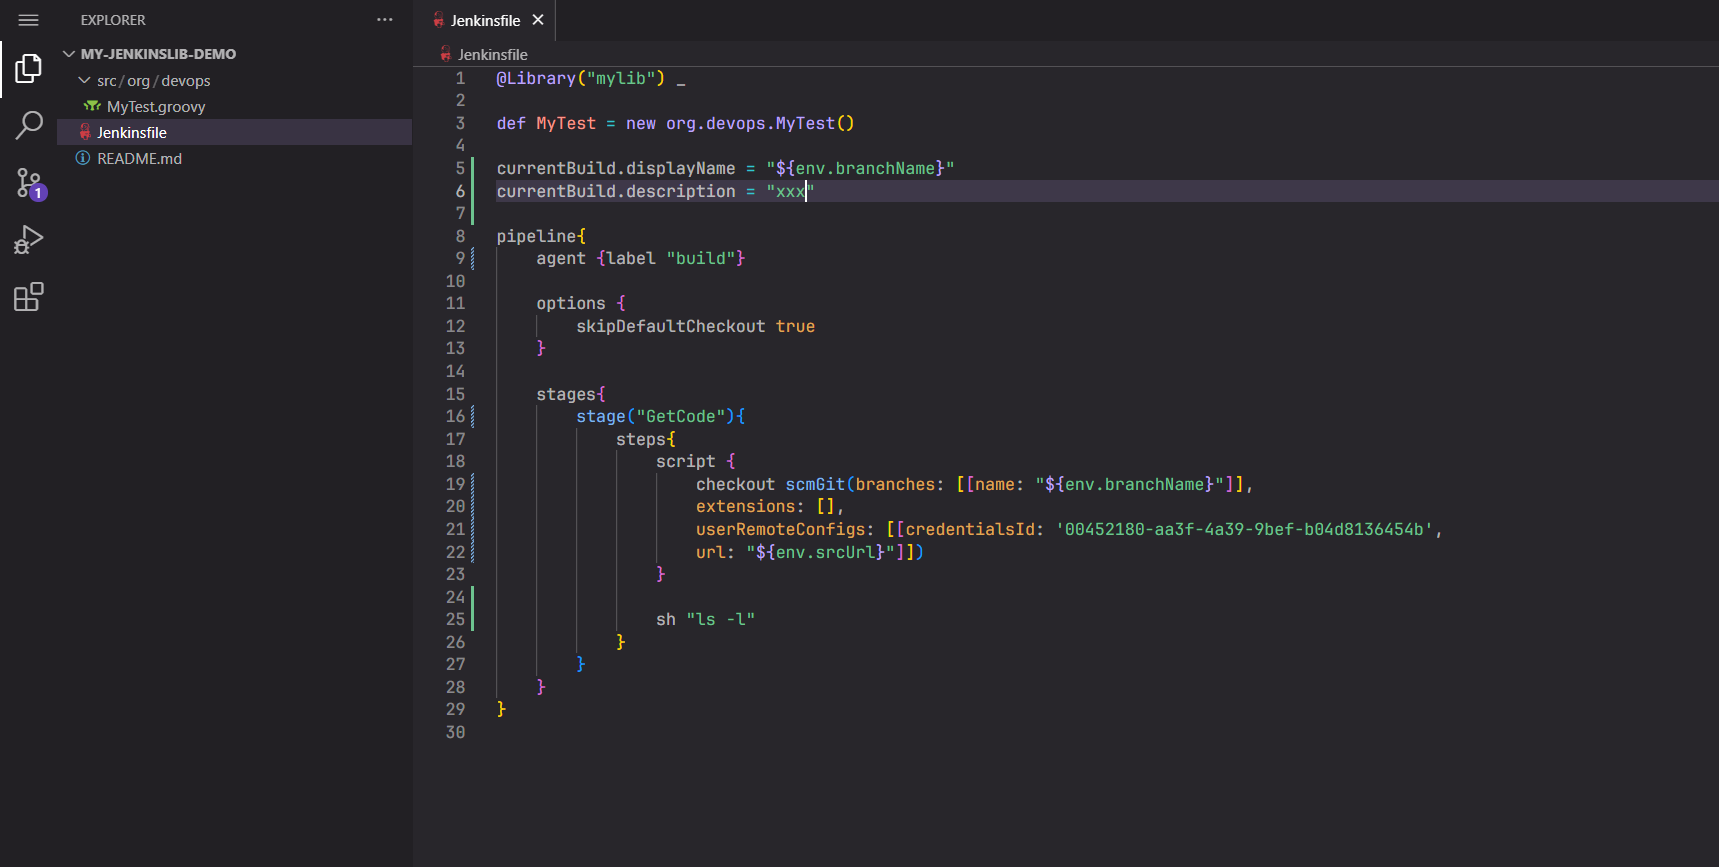This screenshot has width=1719, height=867.
Task: Click the "xxx" string on line 6
Action: (790, 191)
